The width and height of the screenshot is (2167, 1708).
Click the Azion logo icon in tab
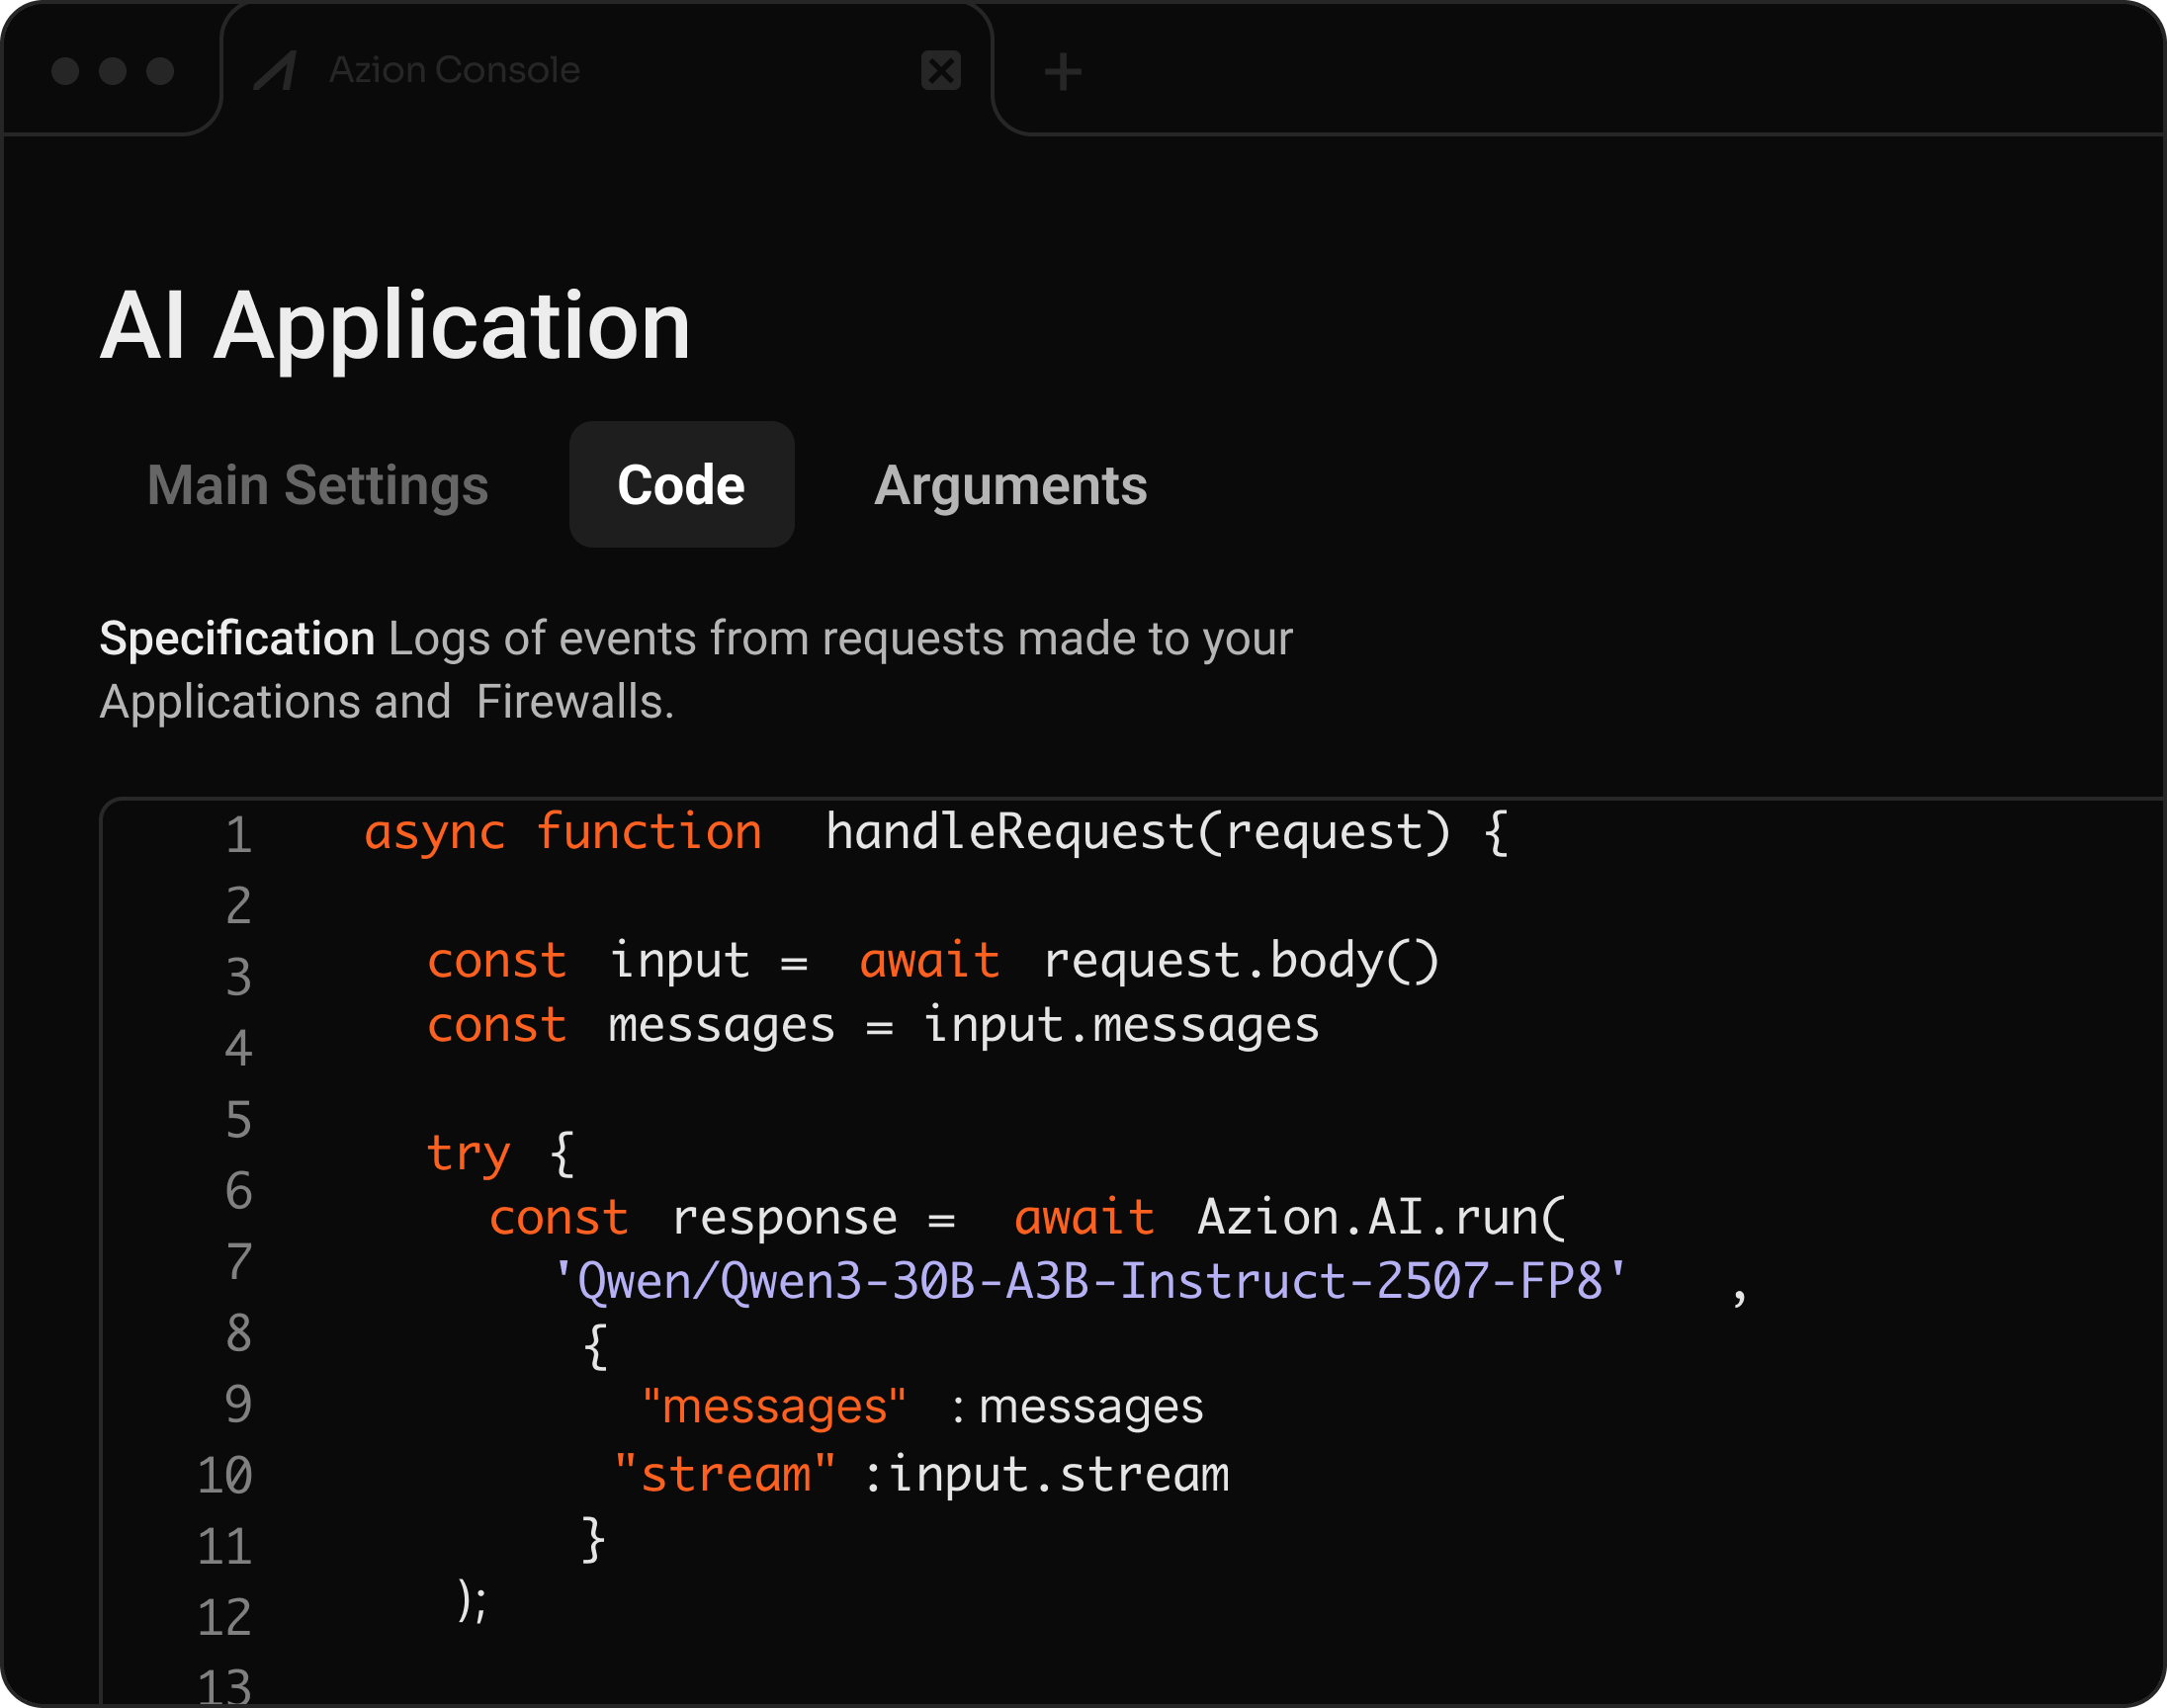tap(275, 70)
